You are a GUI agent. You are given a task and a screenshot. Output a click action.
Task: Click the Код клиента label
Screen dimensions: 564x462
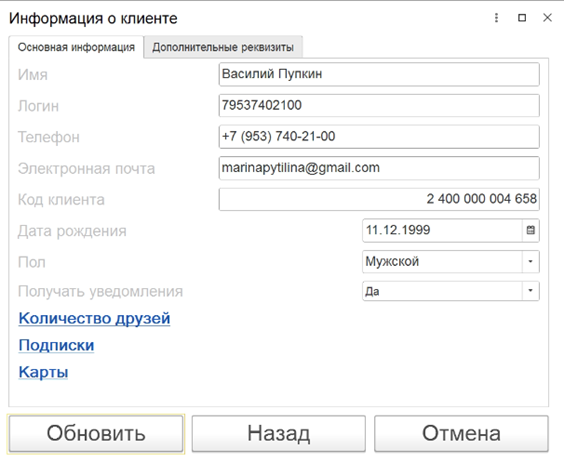point(61,200)
